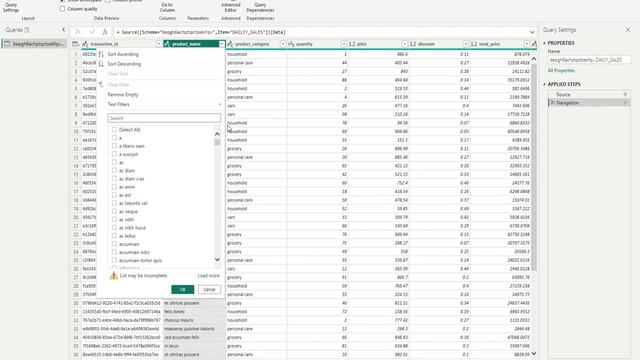This screenshot has height=360, width=640.
Task: Open transaction_id column filter dropdown
Action: pos(159,44)
